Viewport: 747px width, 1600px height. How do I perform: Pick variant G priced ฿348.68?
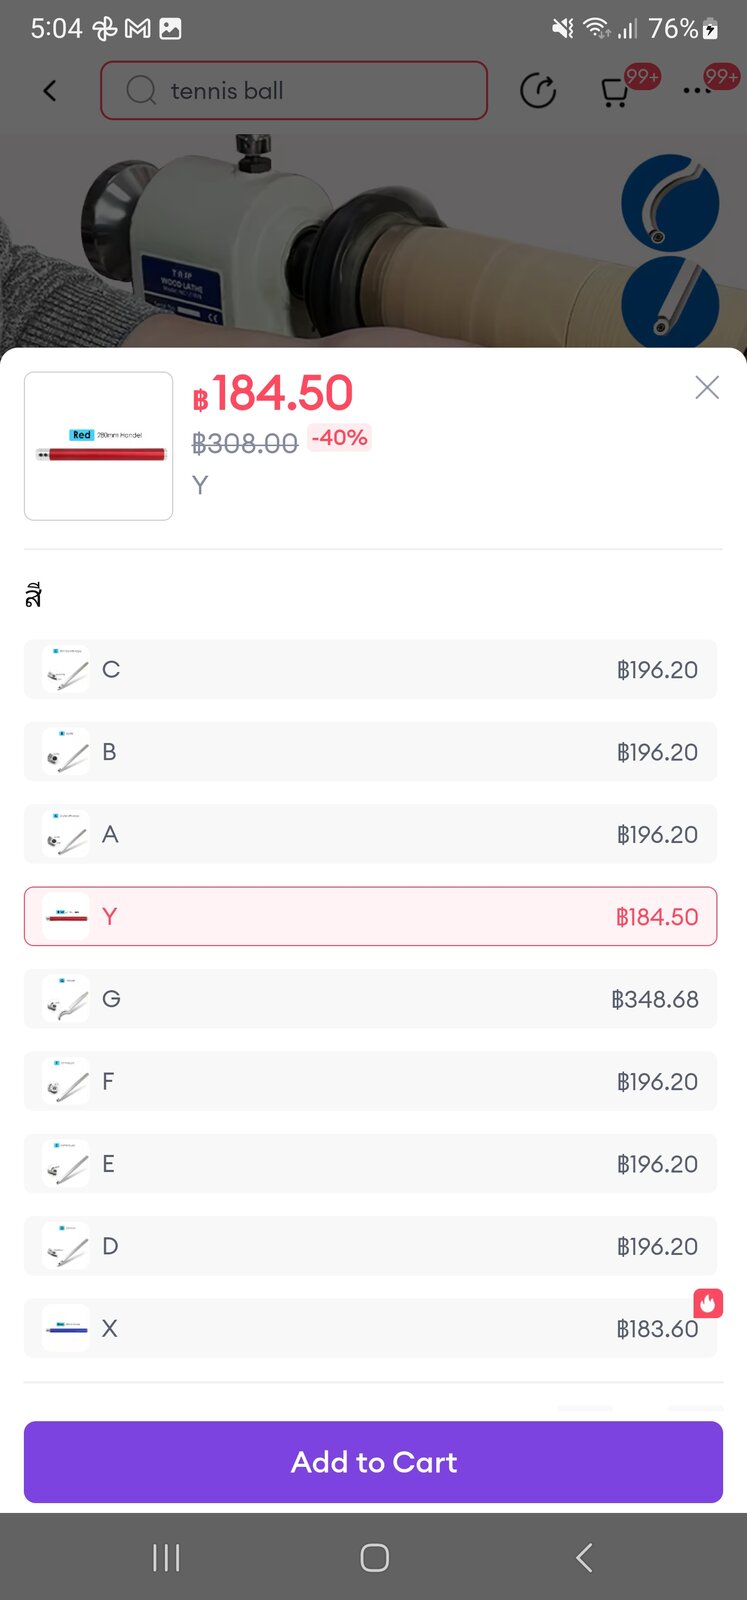click(370, 999)
